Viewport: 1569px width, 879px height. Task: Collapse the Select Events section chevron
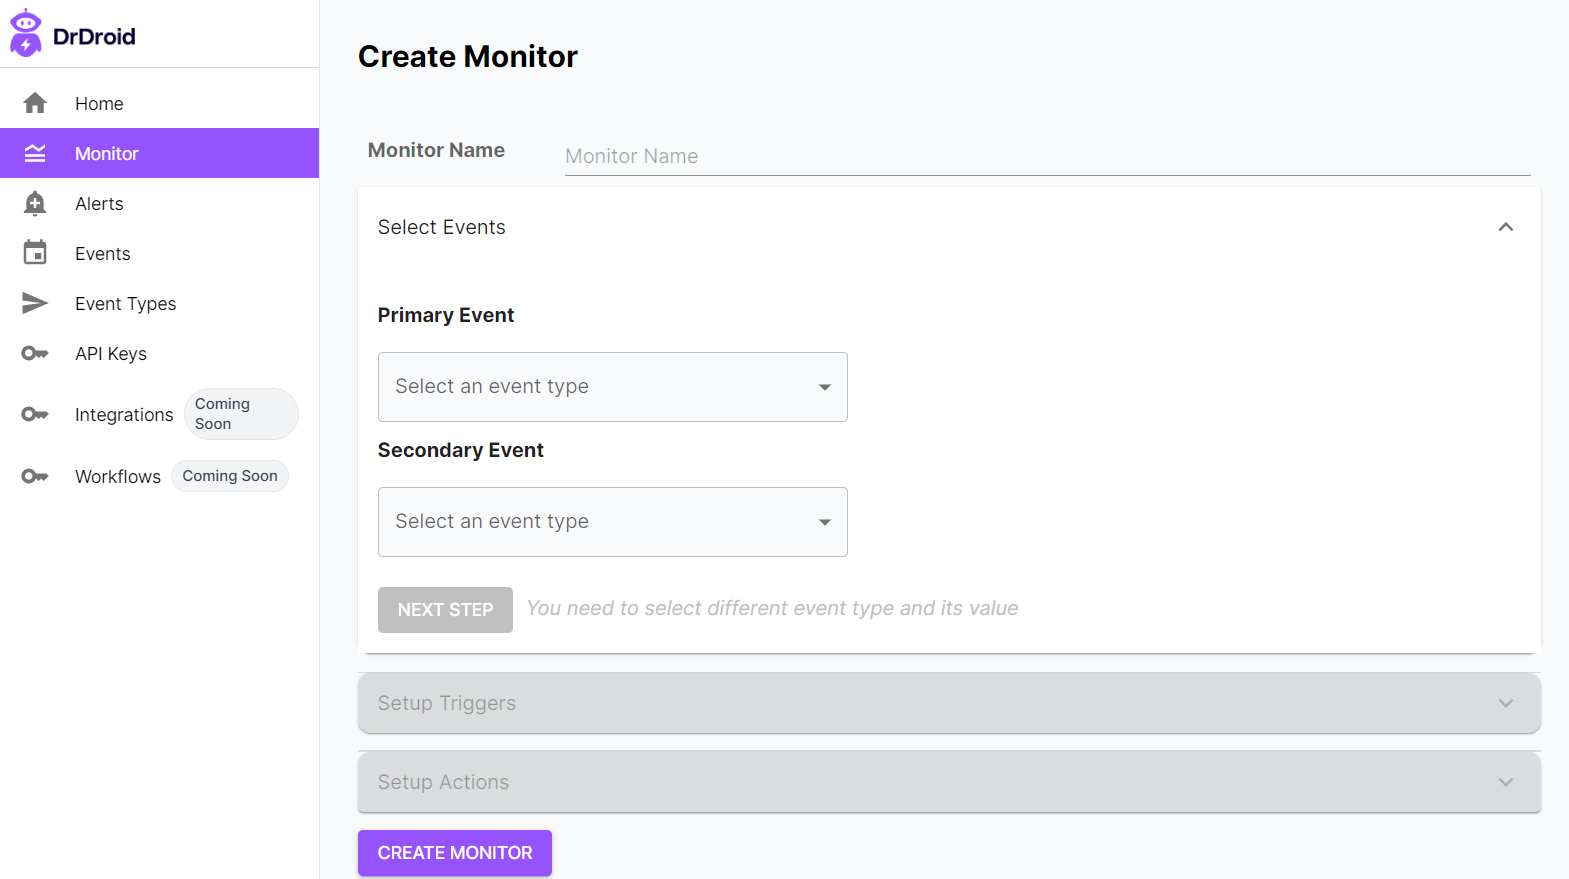(x=1505, y=227)
